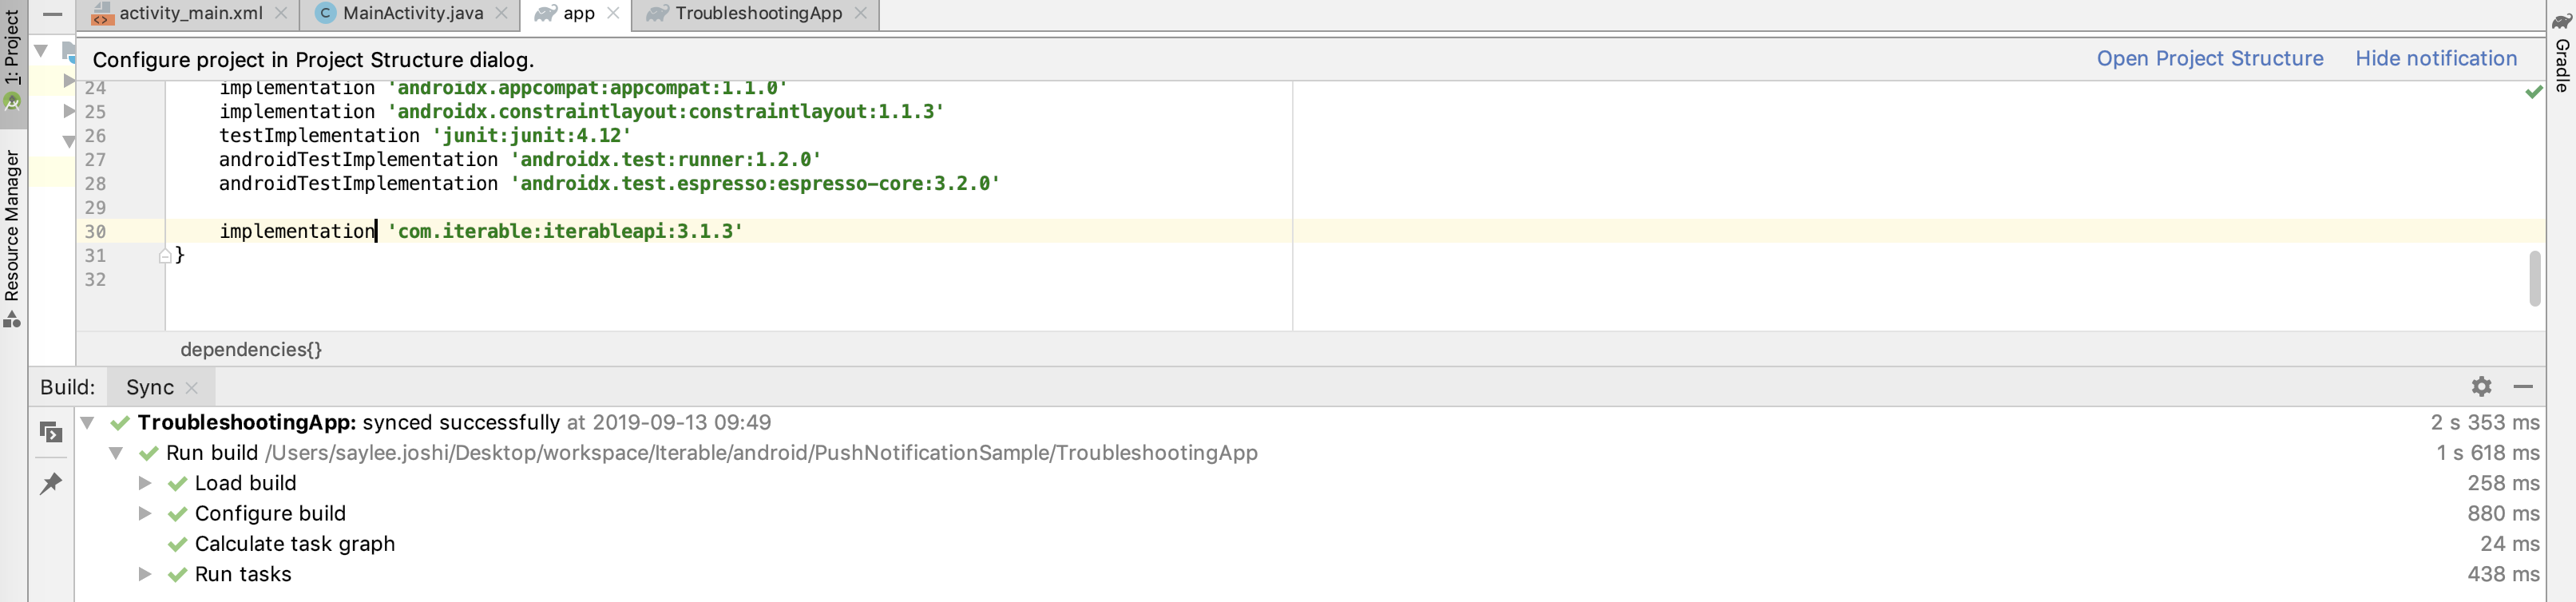Collapse the TroubleshootingApp sync tree node
2576x602 pixels.
click(88, 423)
